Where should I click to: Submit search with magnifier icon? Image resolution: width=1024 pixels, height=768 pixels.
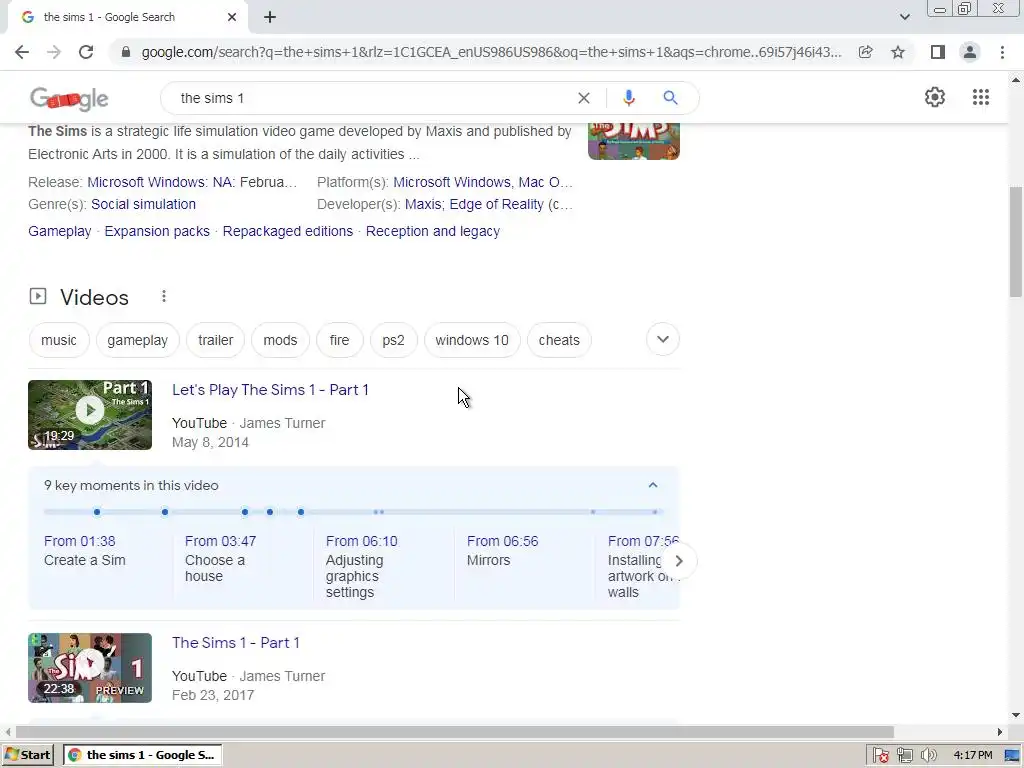[670, 98]
